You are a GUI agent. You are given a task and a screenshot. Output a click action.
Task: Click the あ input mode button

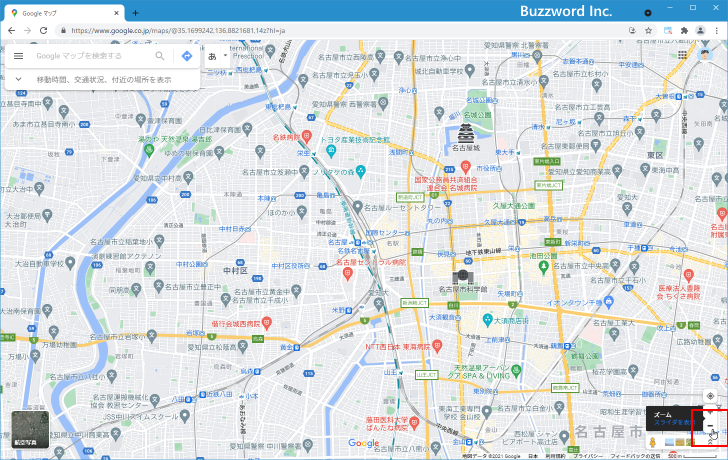click(212, 56)
